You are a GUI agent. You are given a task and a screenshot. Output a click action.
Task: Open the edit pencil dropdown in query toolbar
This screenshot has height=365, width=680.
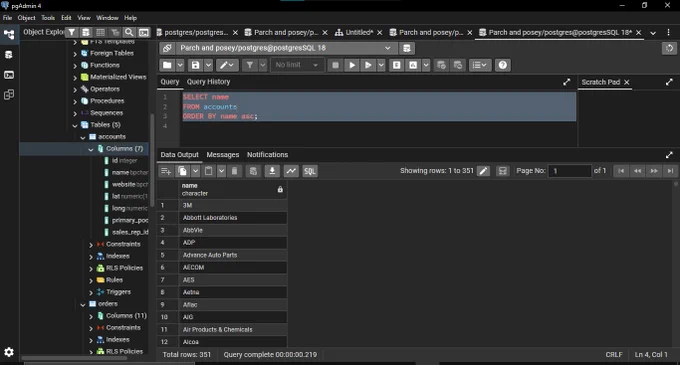[x=227, y=65]
